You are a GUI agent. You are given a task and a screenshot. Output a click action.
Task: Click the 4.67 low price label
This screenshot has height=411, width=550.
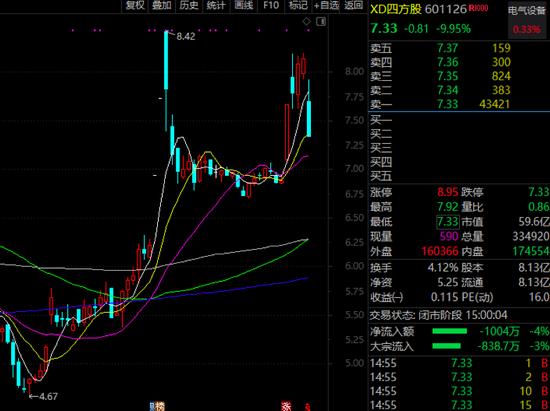pos(48,397)
